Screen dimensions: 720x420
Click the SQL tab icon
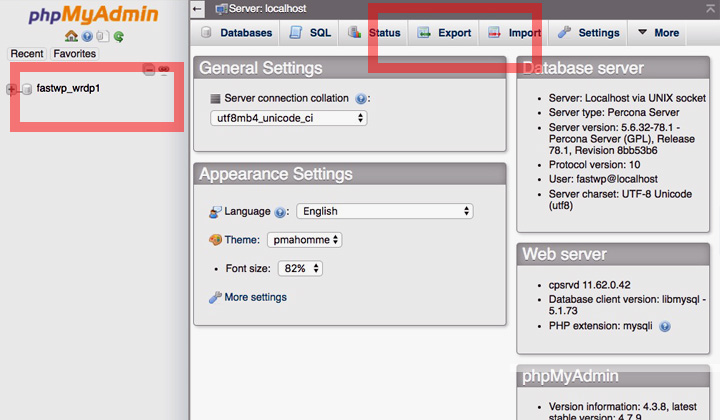point(296,32)
